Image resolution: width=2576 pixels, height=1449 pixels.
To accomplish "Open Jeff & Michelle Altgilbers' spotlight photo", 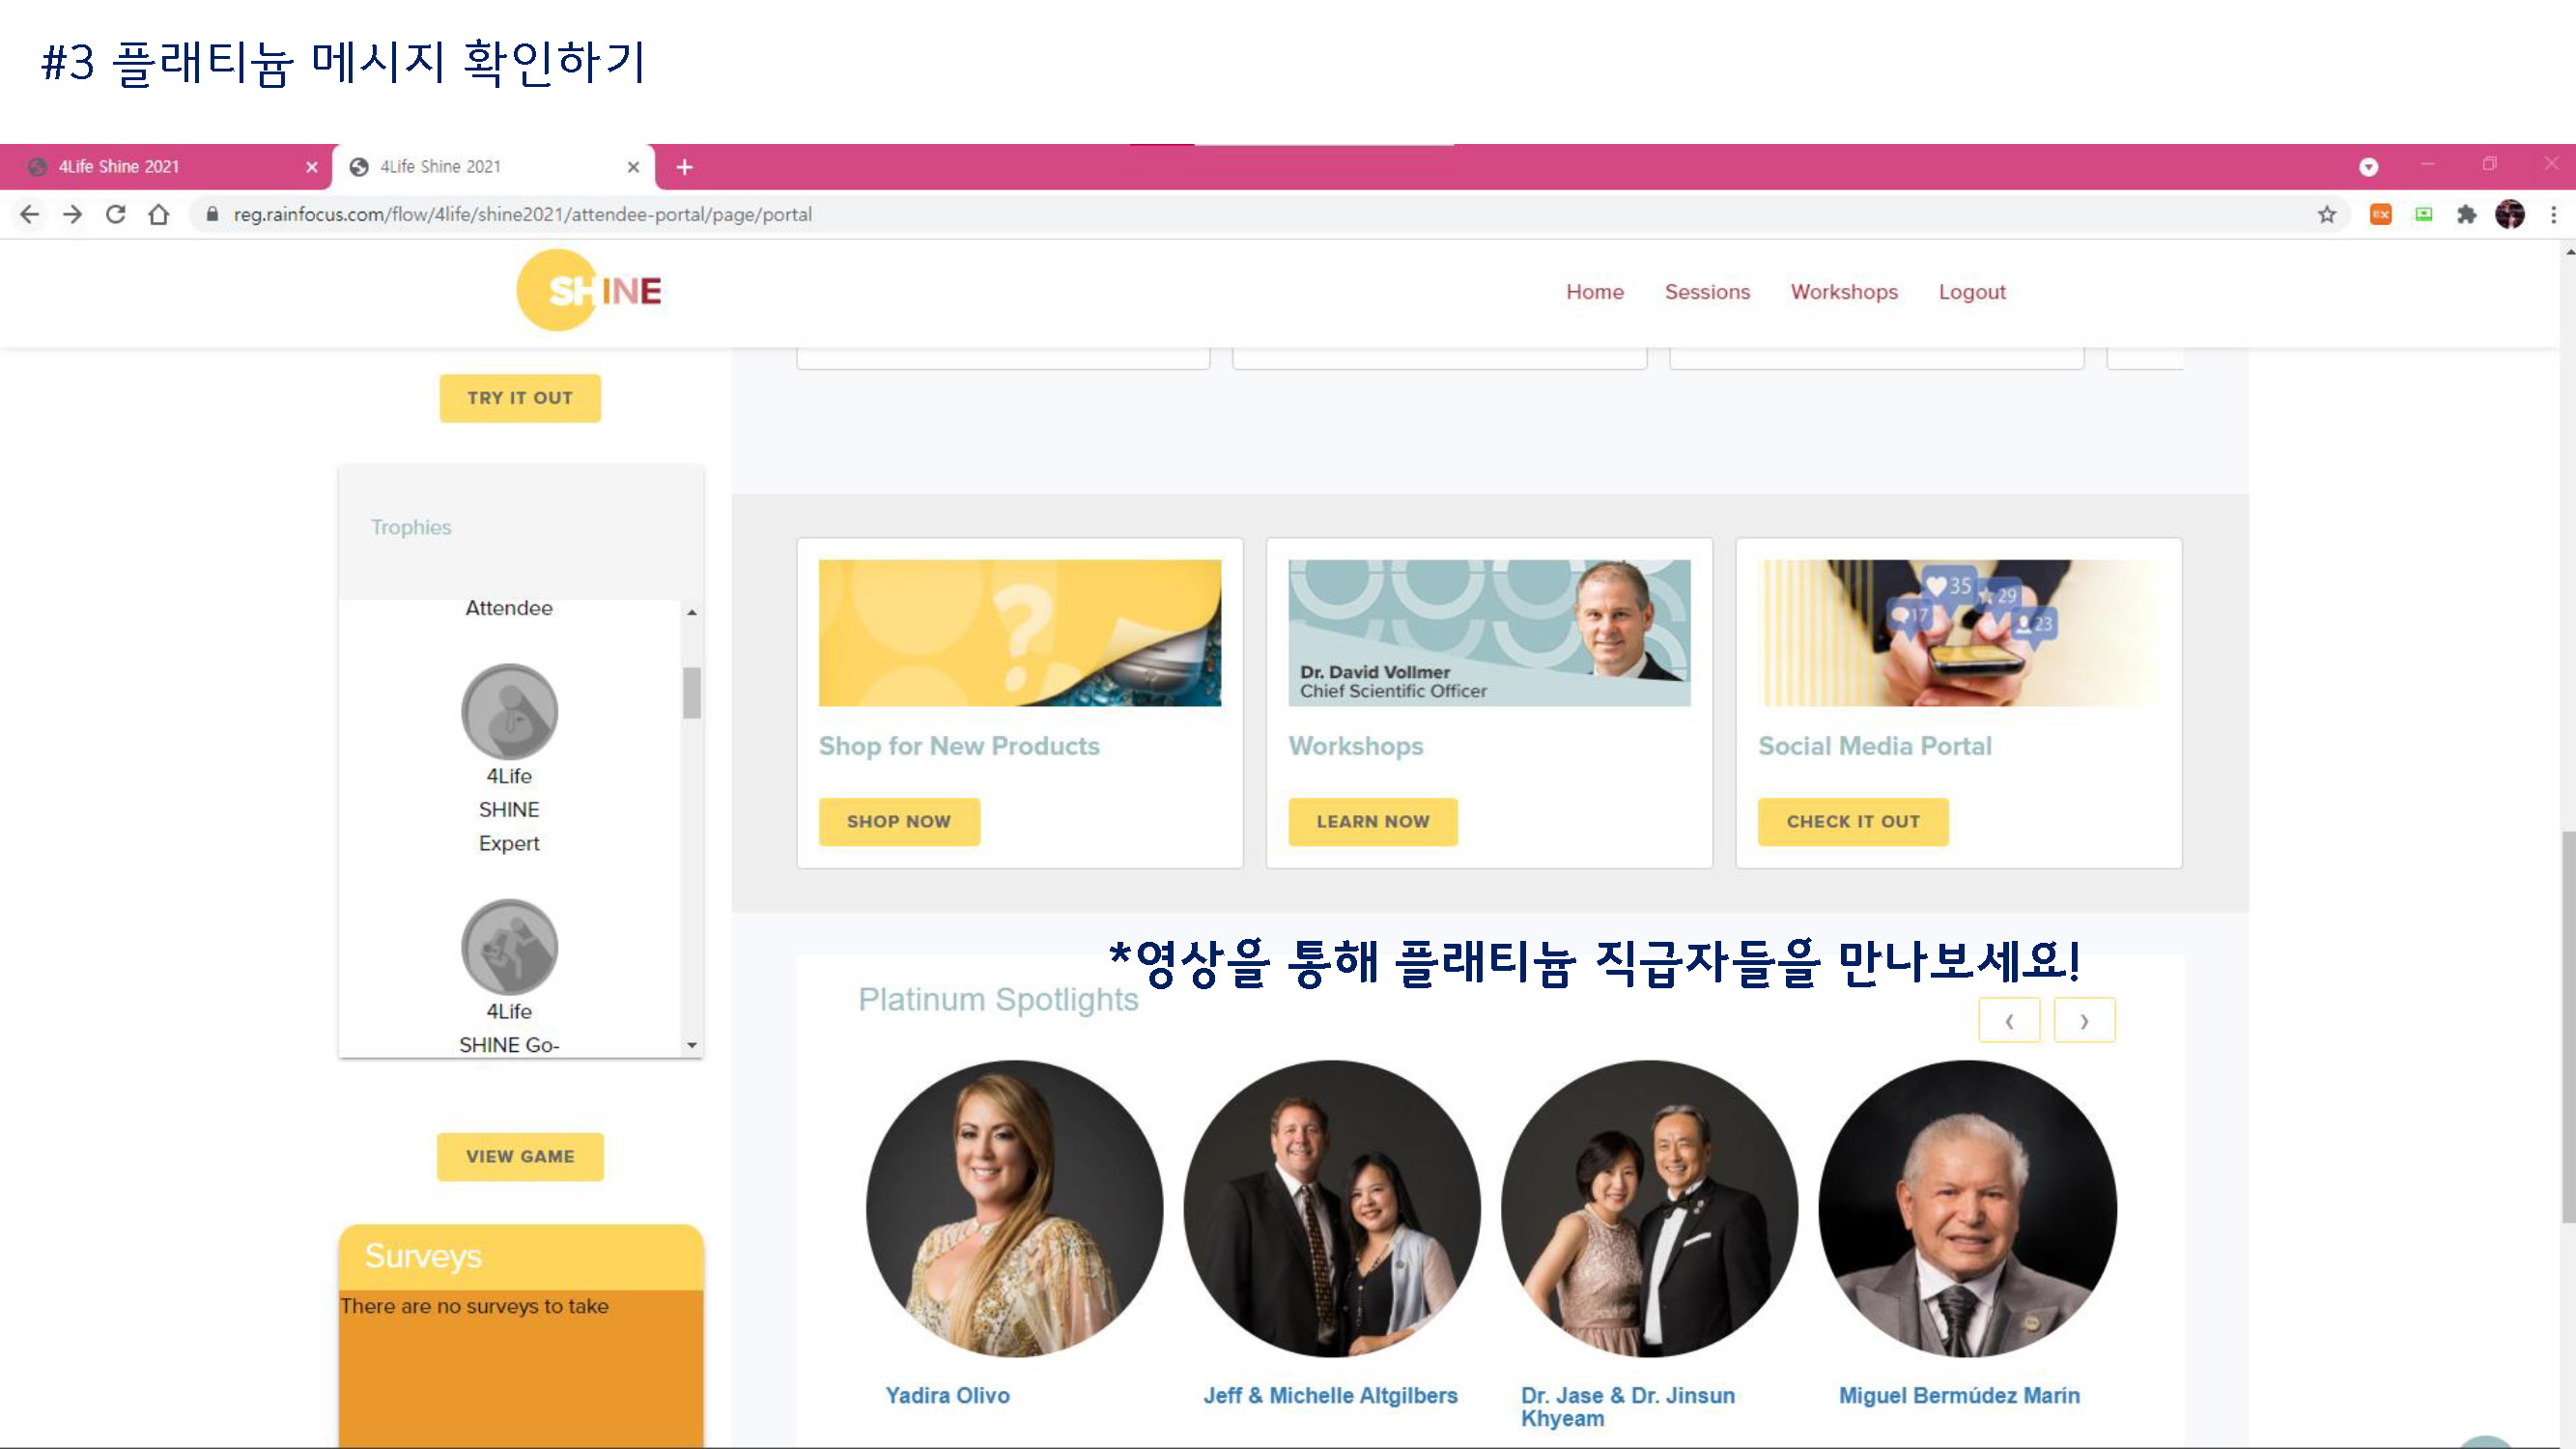I will click(1332, 1209).
